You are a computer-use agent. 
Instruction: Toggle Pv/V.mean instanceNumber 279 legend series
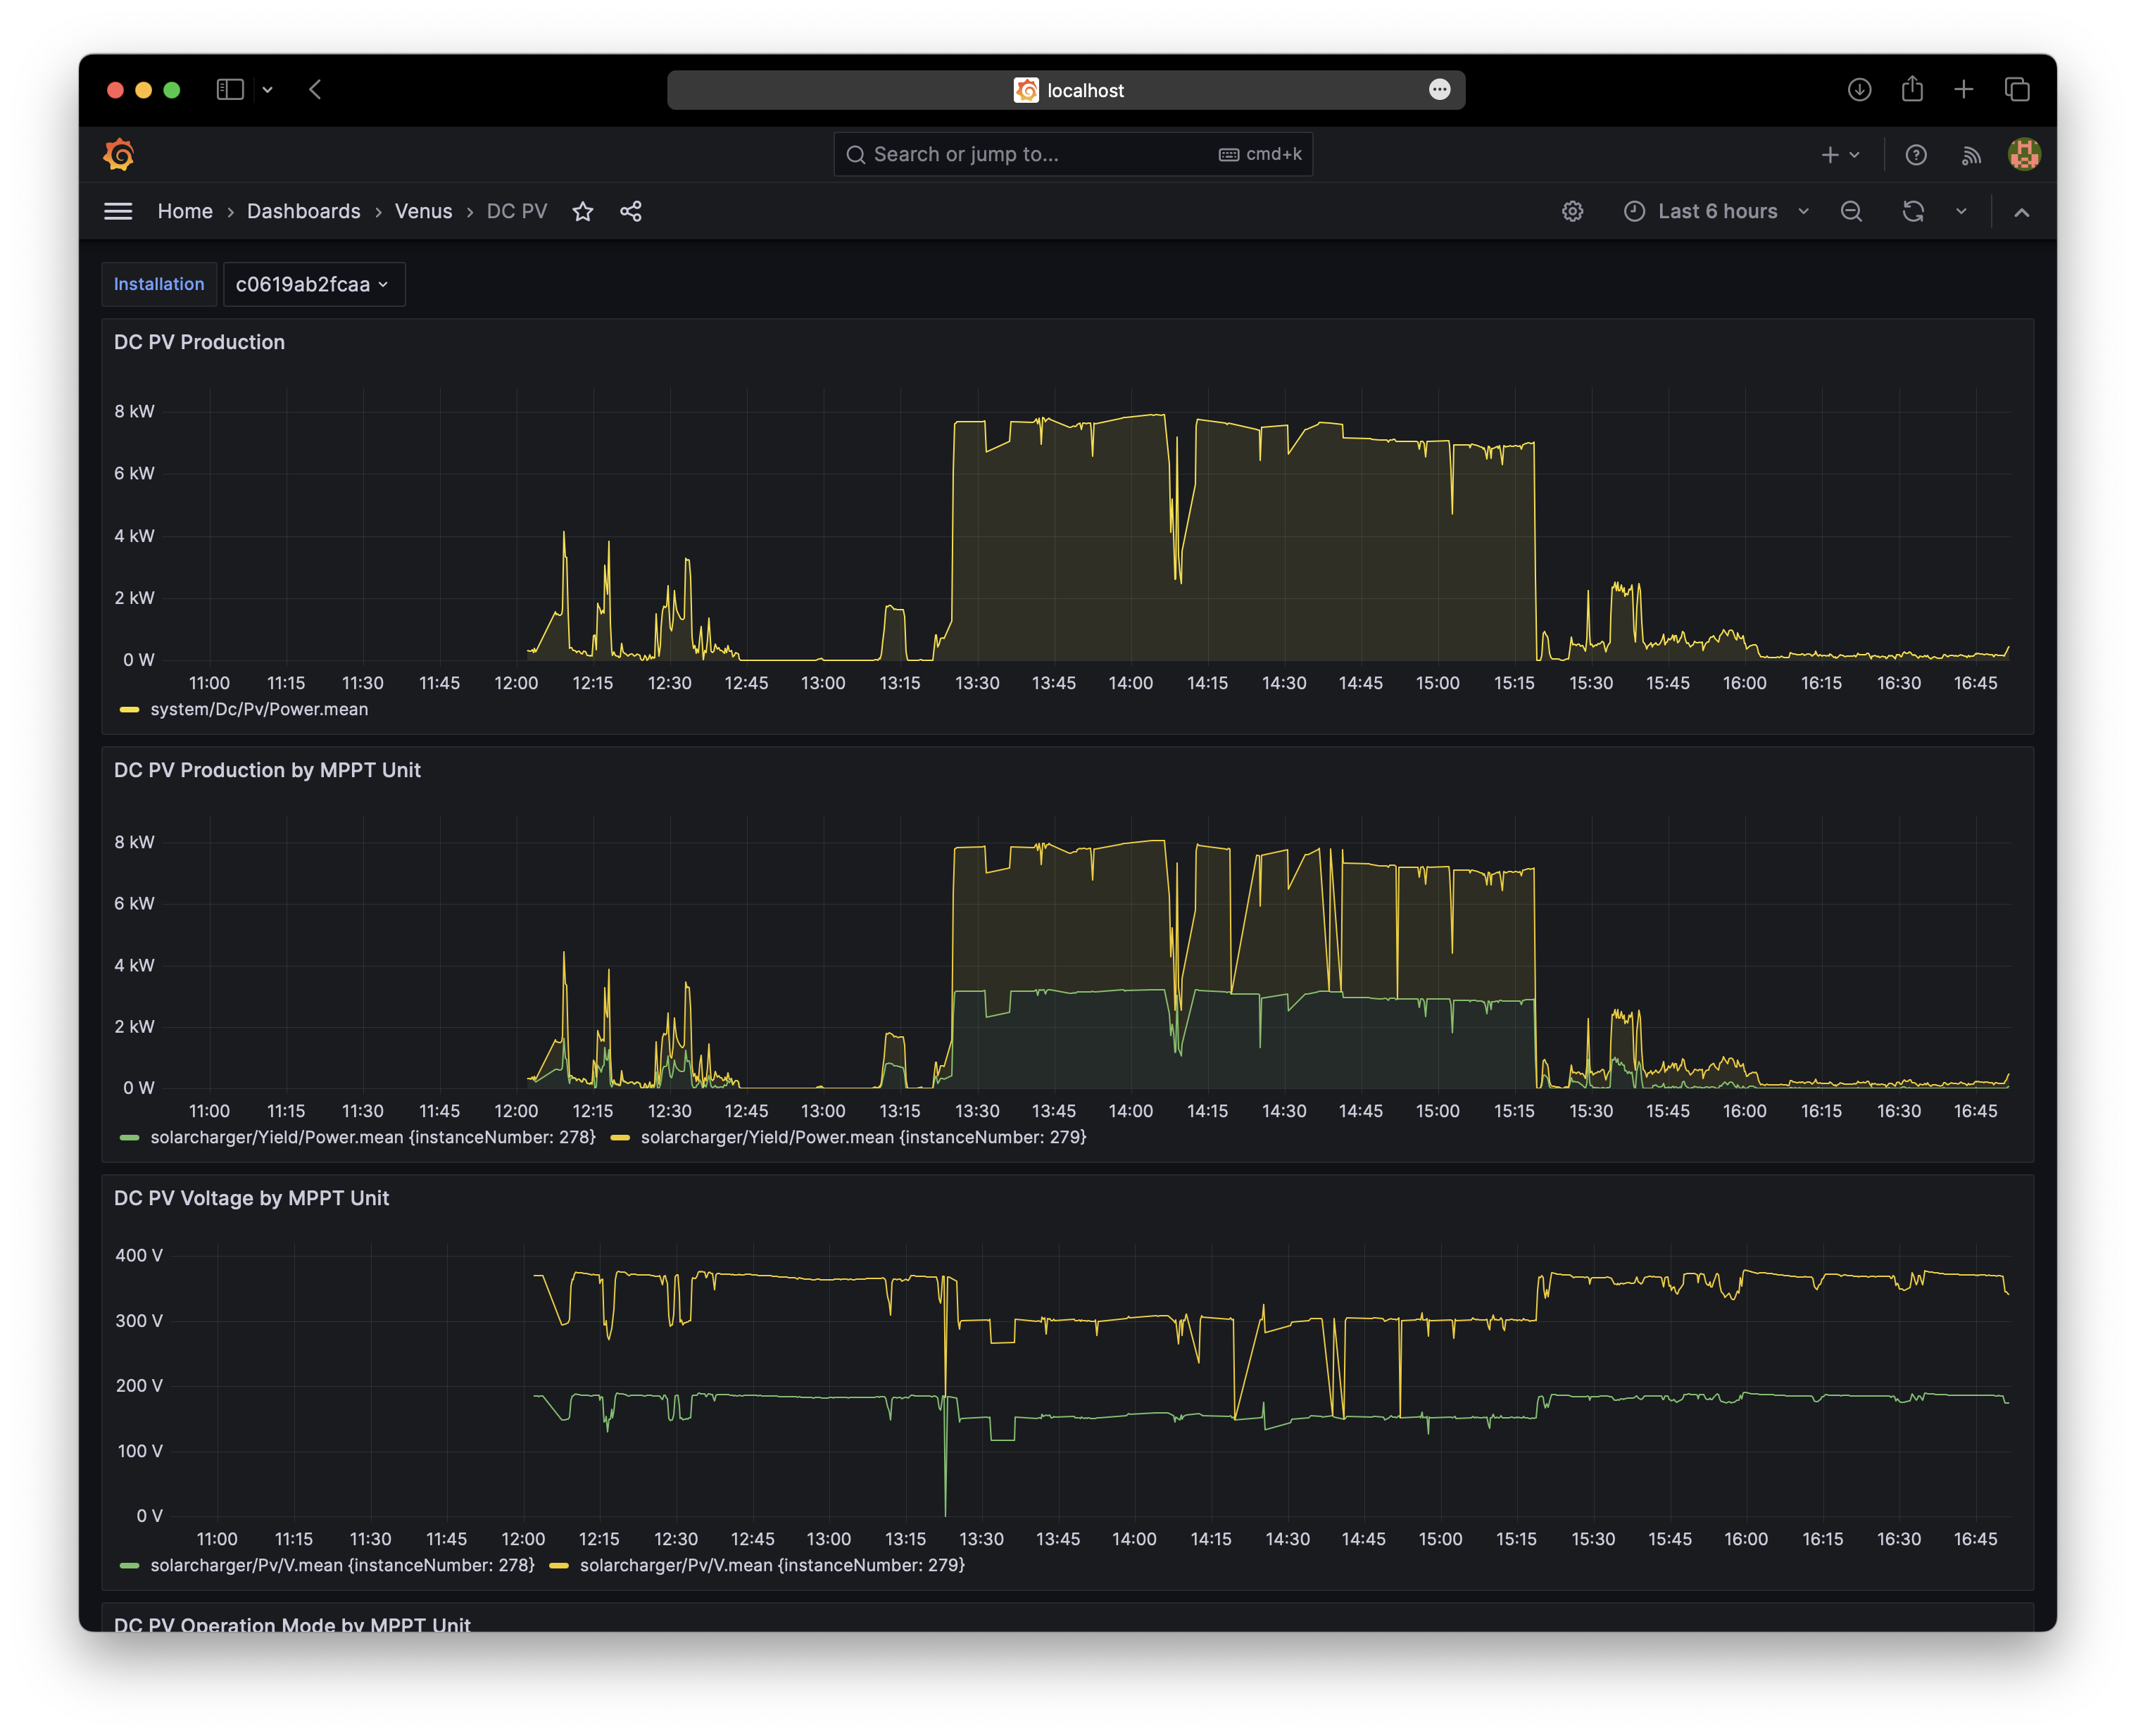pyautogui.click(x=771, y=1565)
